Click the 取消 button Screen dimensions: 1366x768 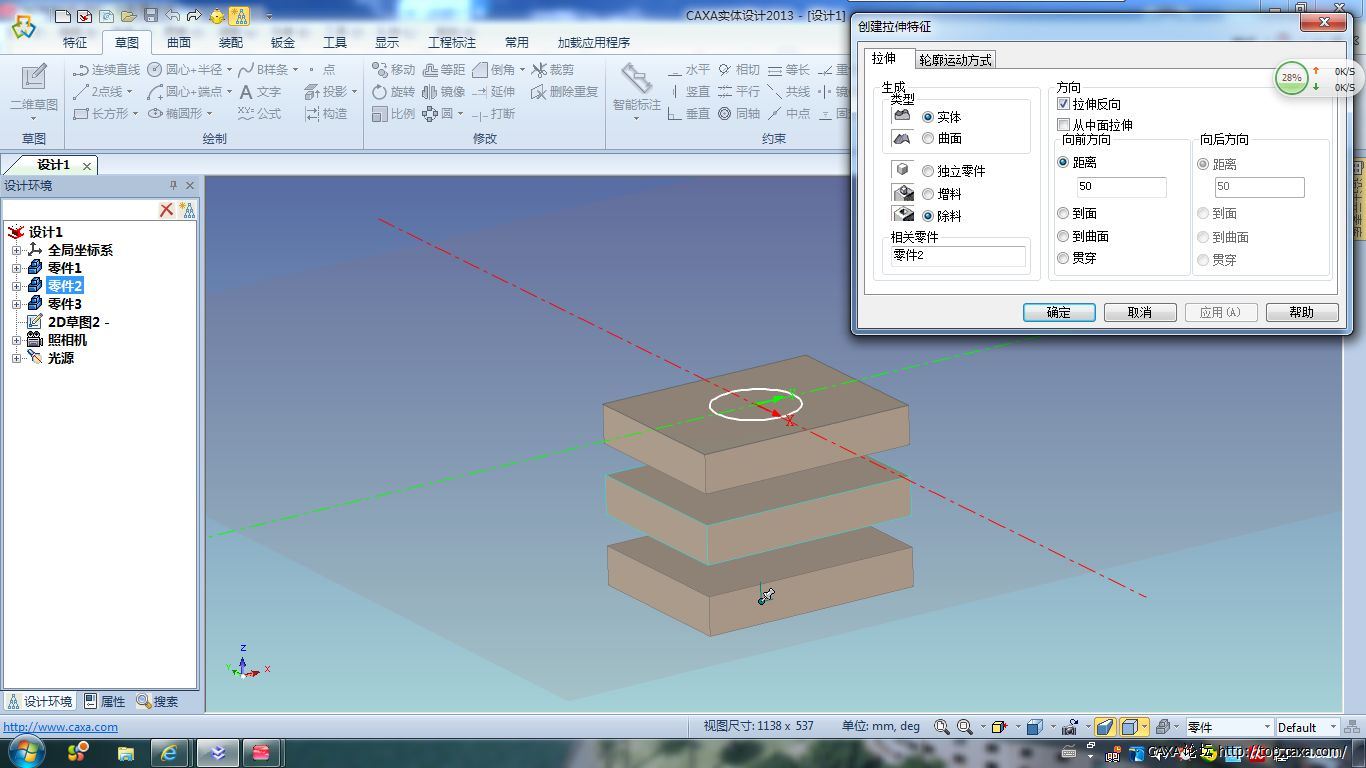[x=1140, y=312]
